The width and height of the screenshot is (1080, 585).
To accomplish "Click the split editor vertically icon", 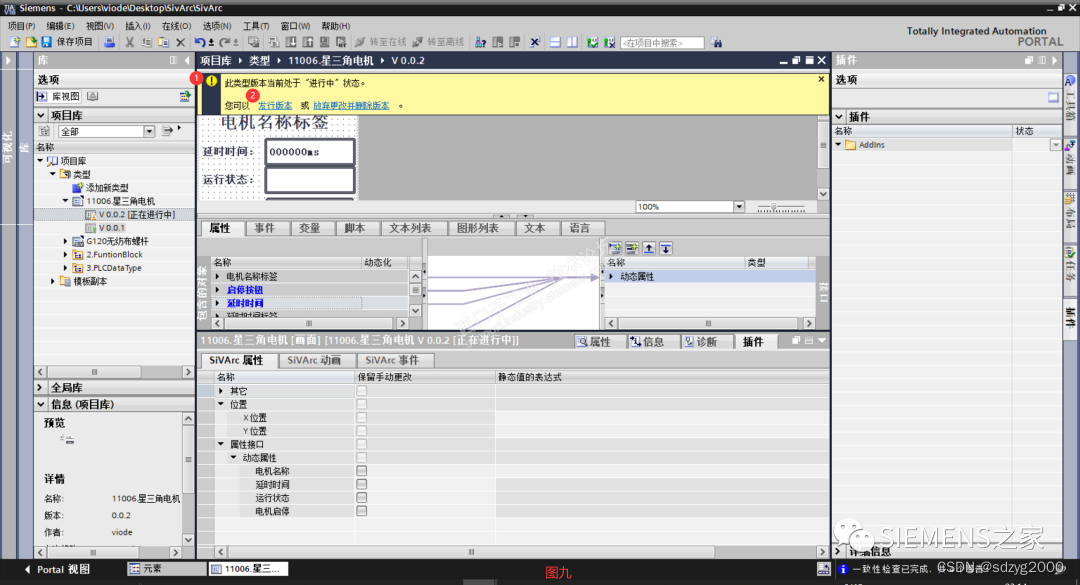I will click(x=572, y=42).
